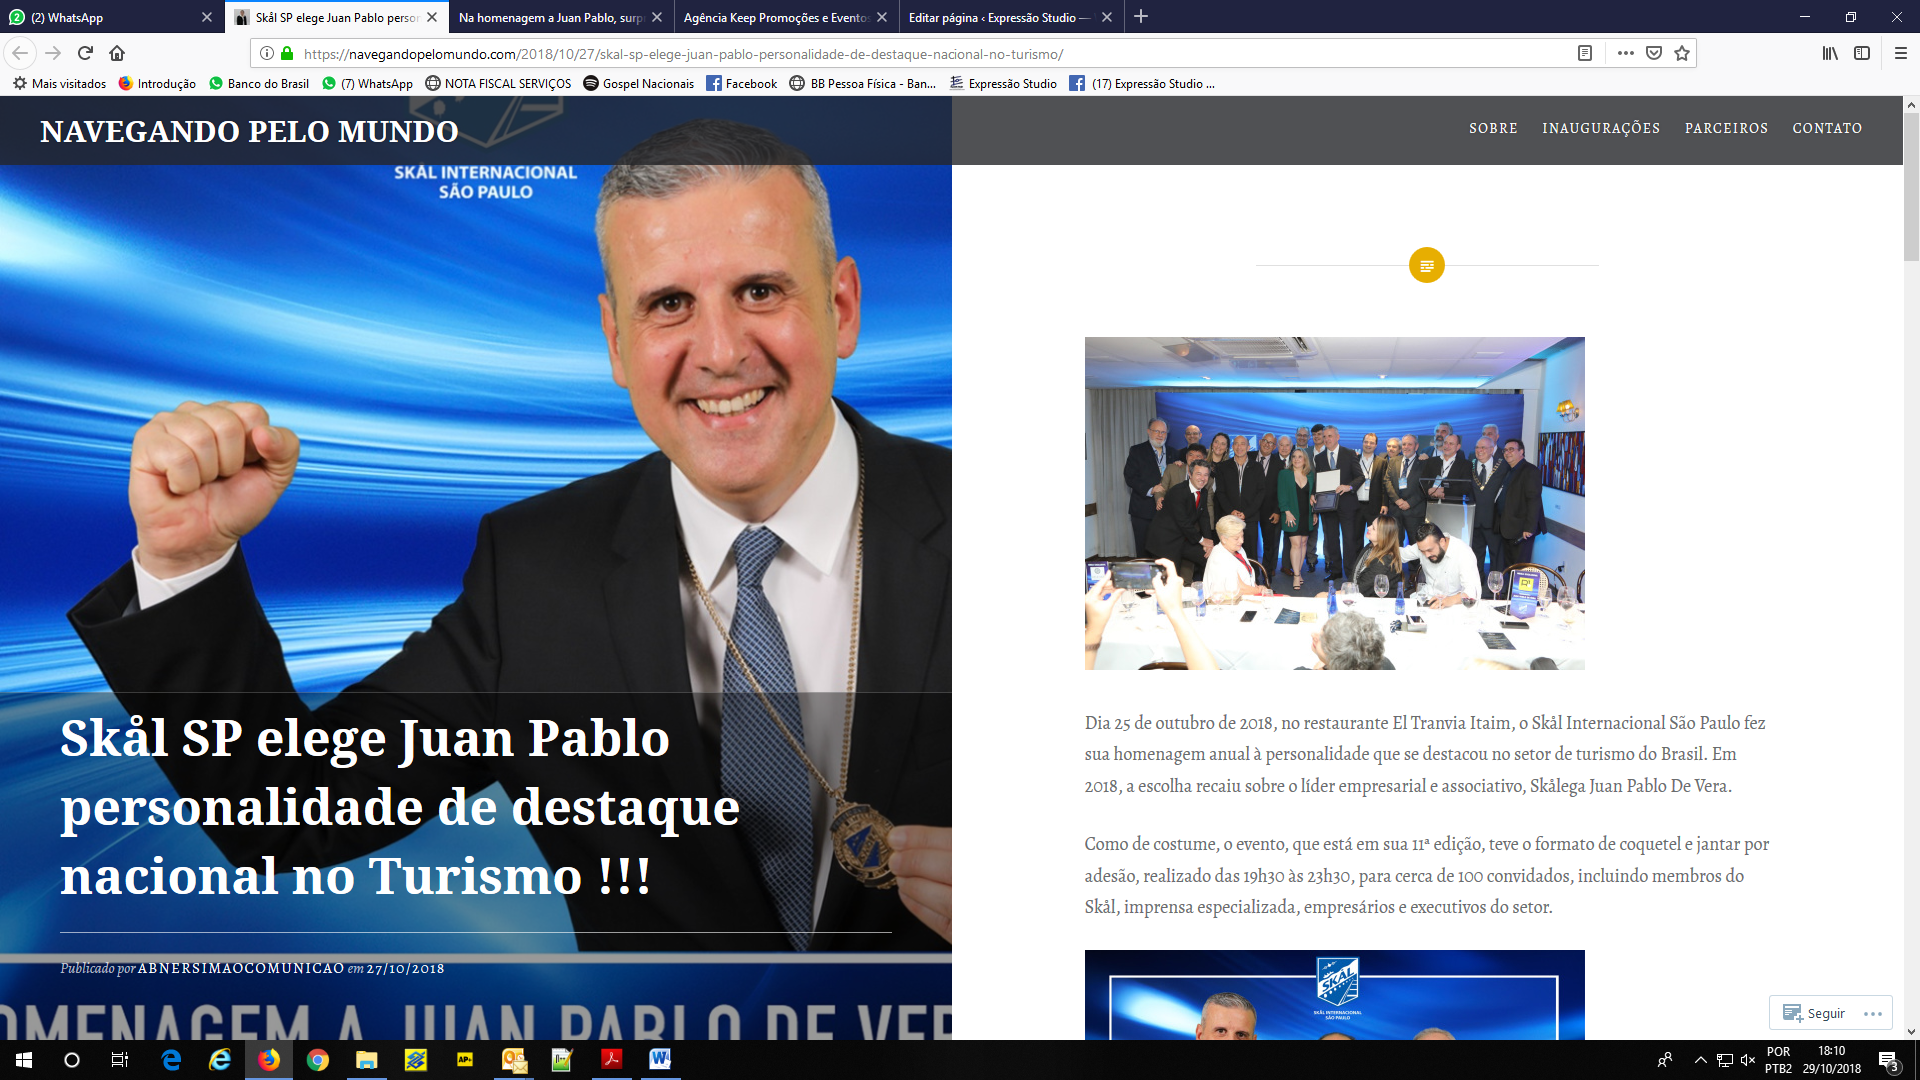The height and width of the screenshot is (1080, 1920).
Task: Open CONTATO in site navigation
Action: 1827,128
